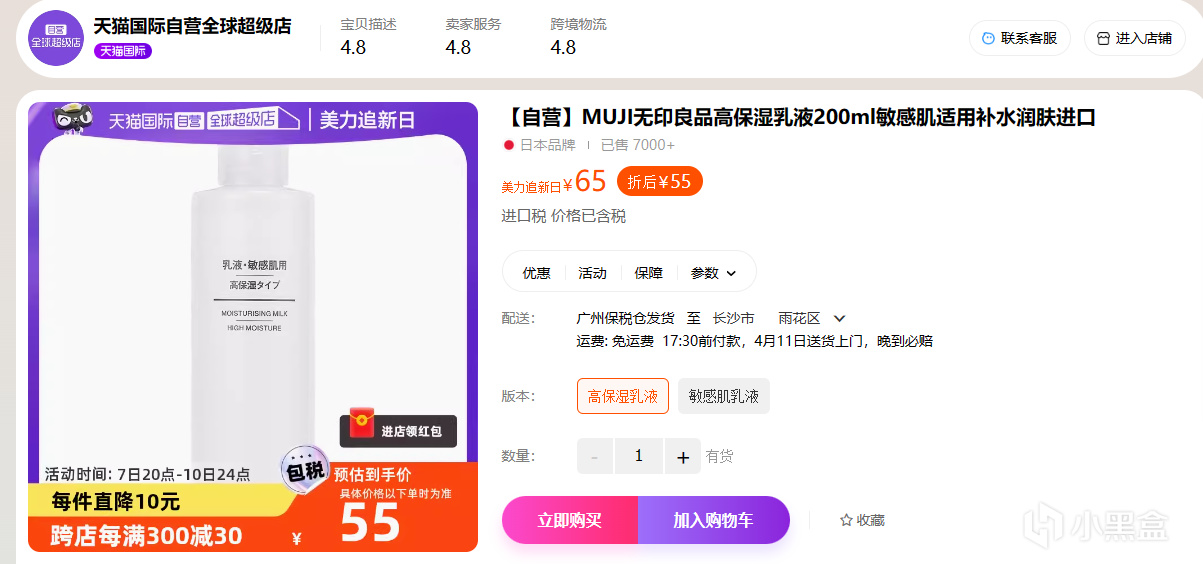Click the 美力追新日 ¥65 price
1203x564 pixels.
(554, 182)
